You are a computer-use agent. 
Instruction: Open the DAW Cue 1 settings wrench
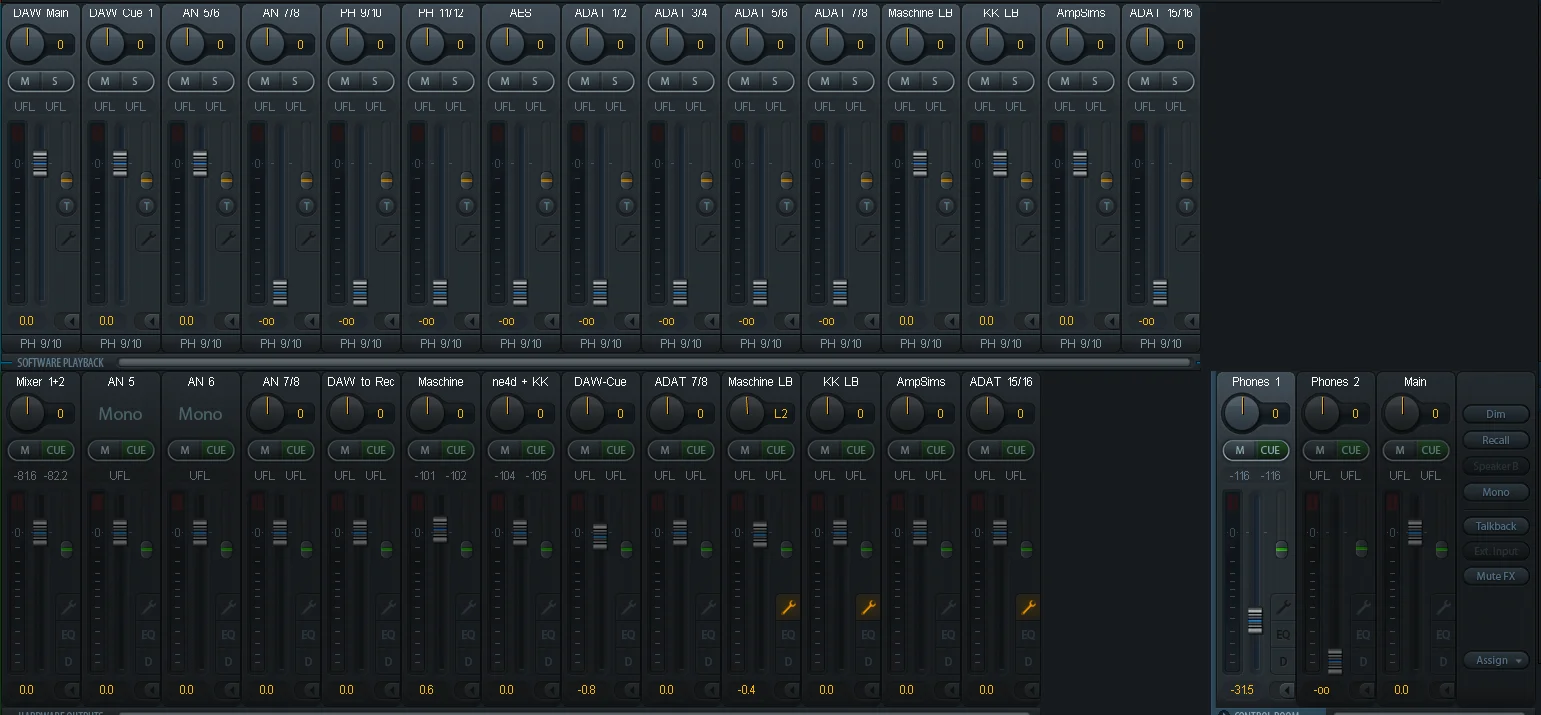point(147,238)
